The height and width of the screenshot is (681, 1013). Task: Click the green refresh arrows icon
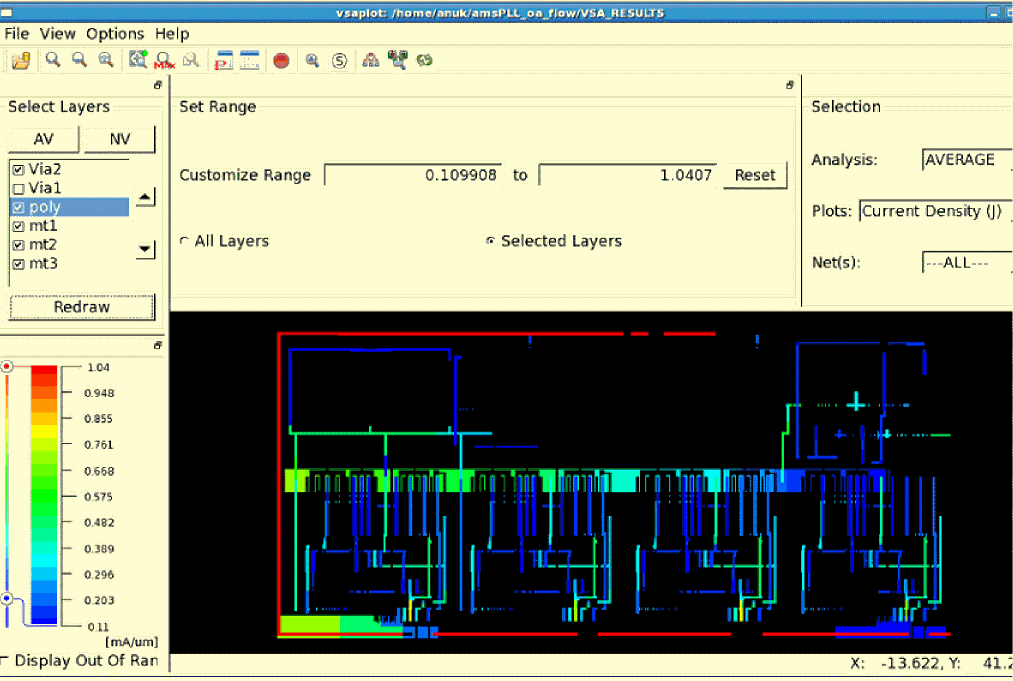[425, 61]
